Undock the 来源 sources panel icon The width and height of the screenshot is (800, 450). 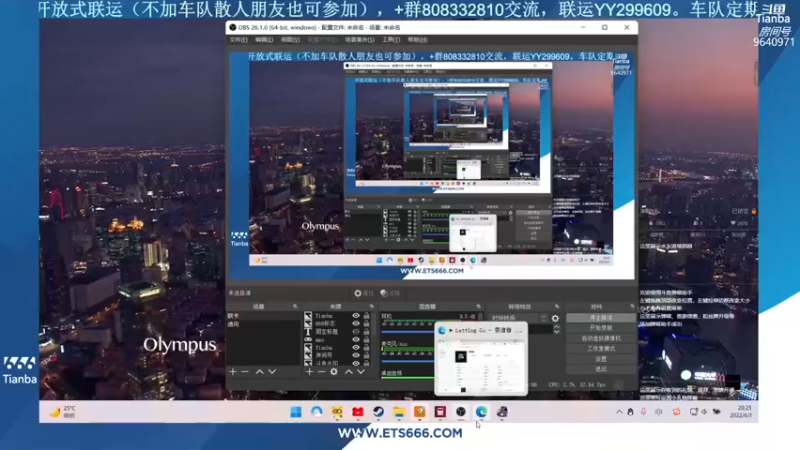(x=371, y=307)
